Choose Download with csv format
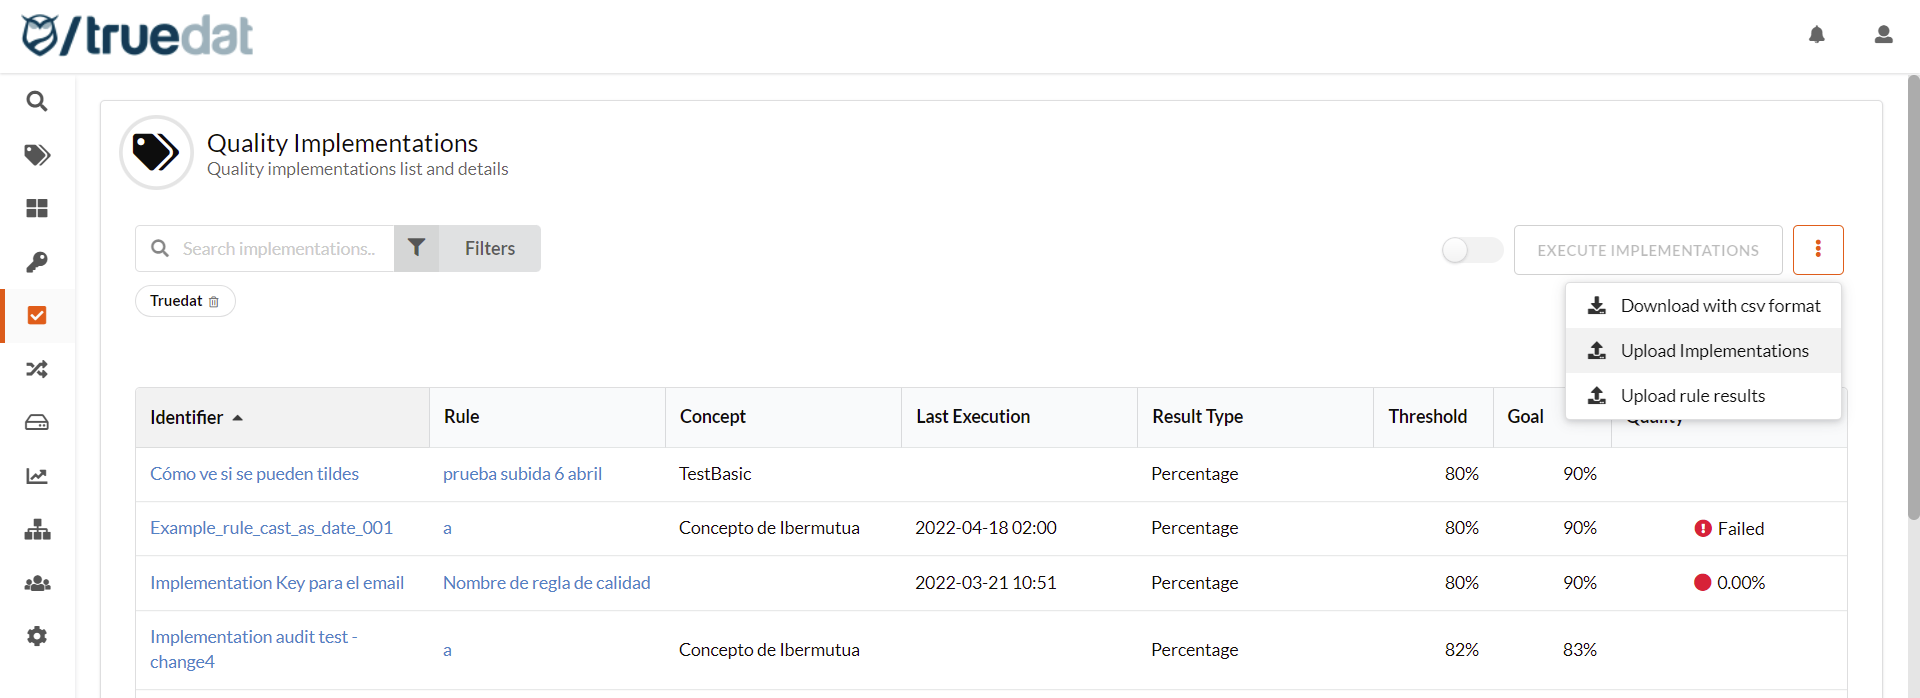This screenshot has width=1920, height=698. [1719, 306]
